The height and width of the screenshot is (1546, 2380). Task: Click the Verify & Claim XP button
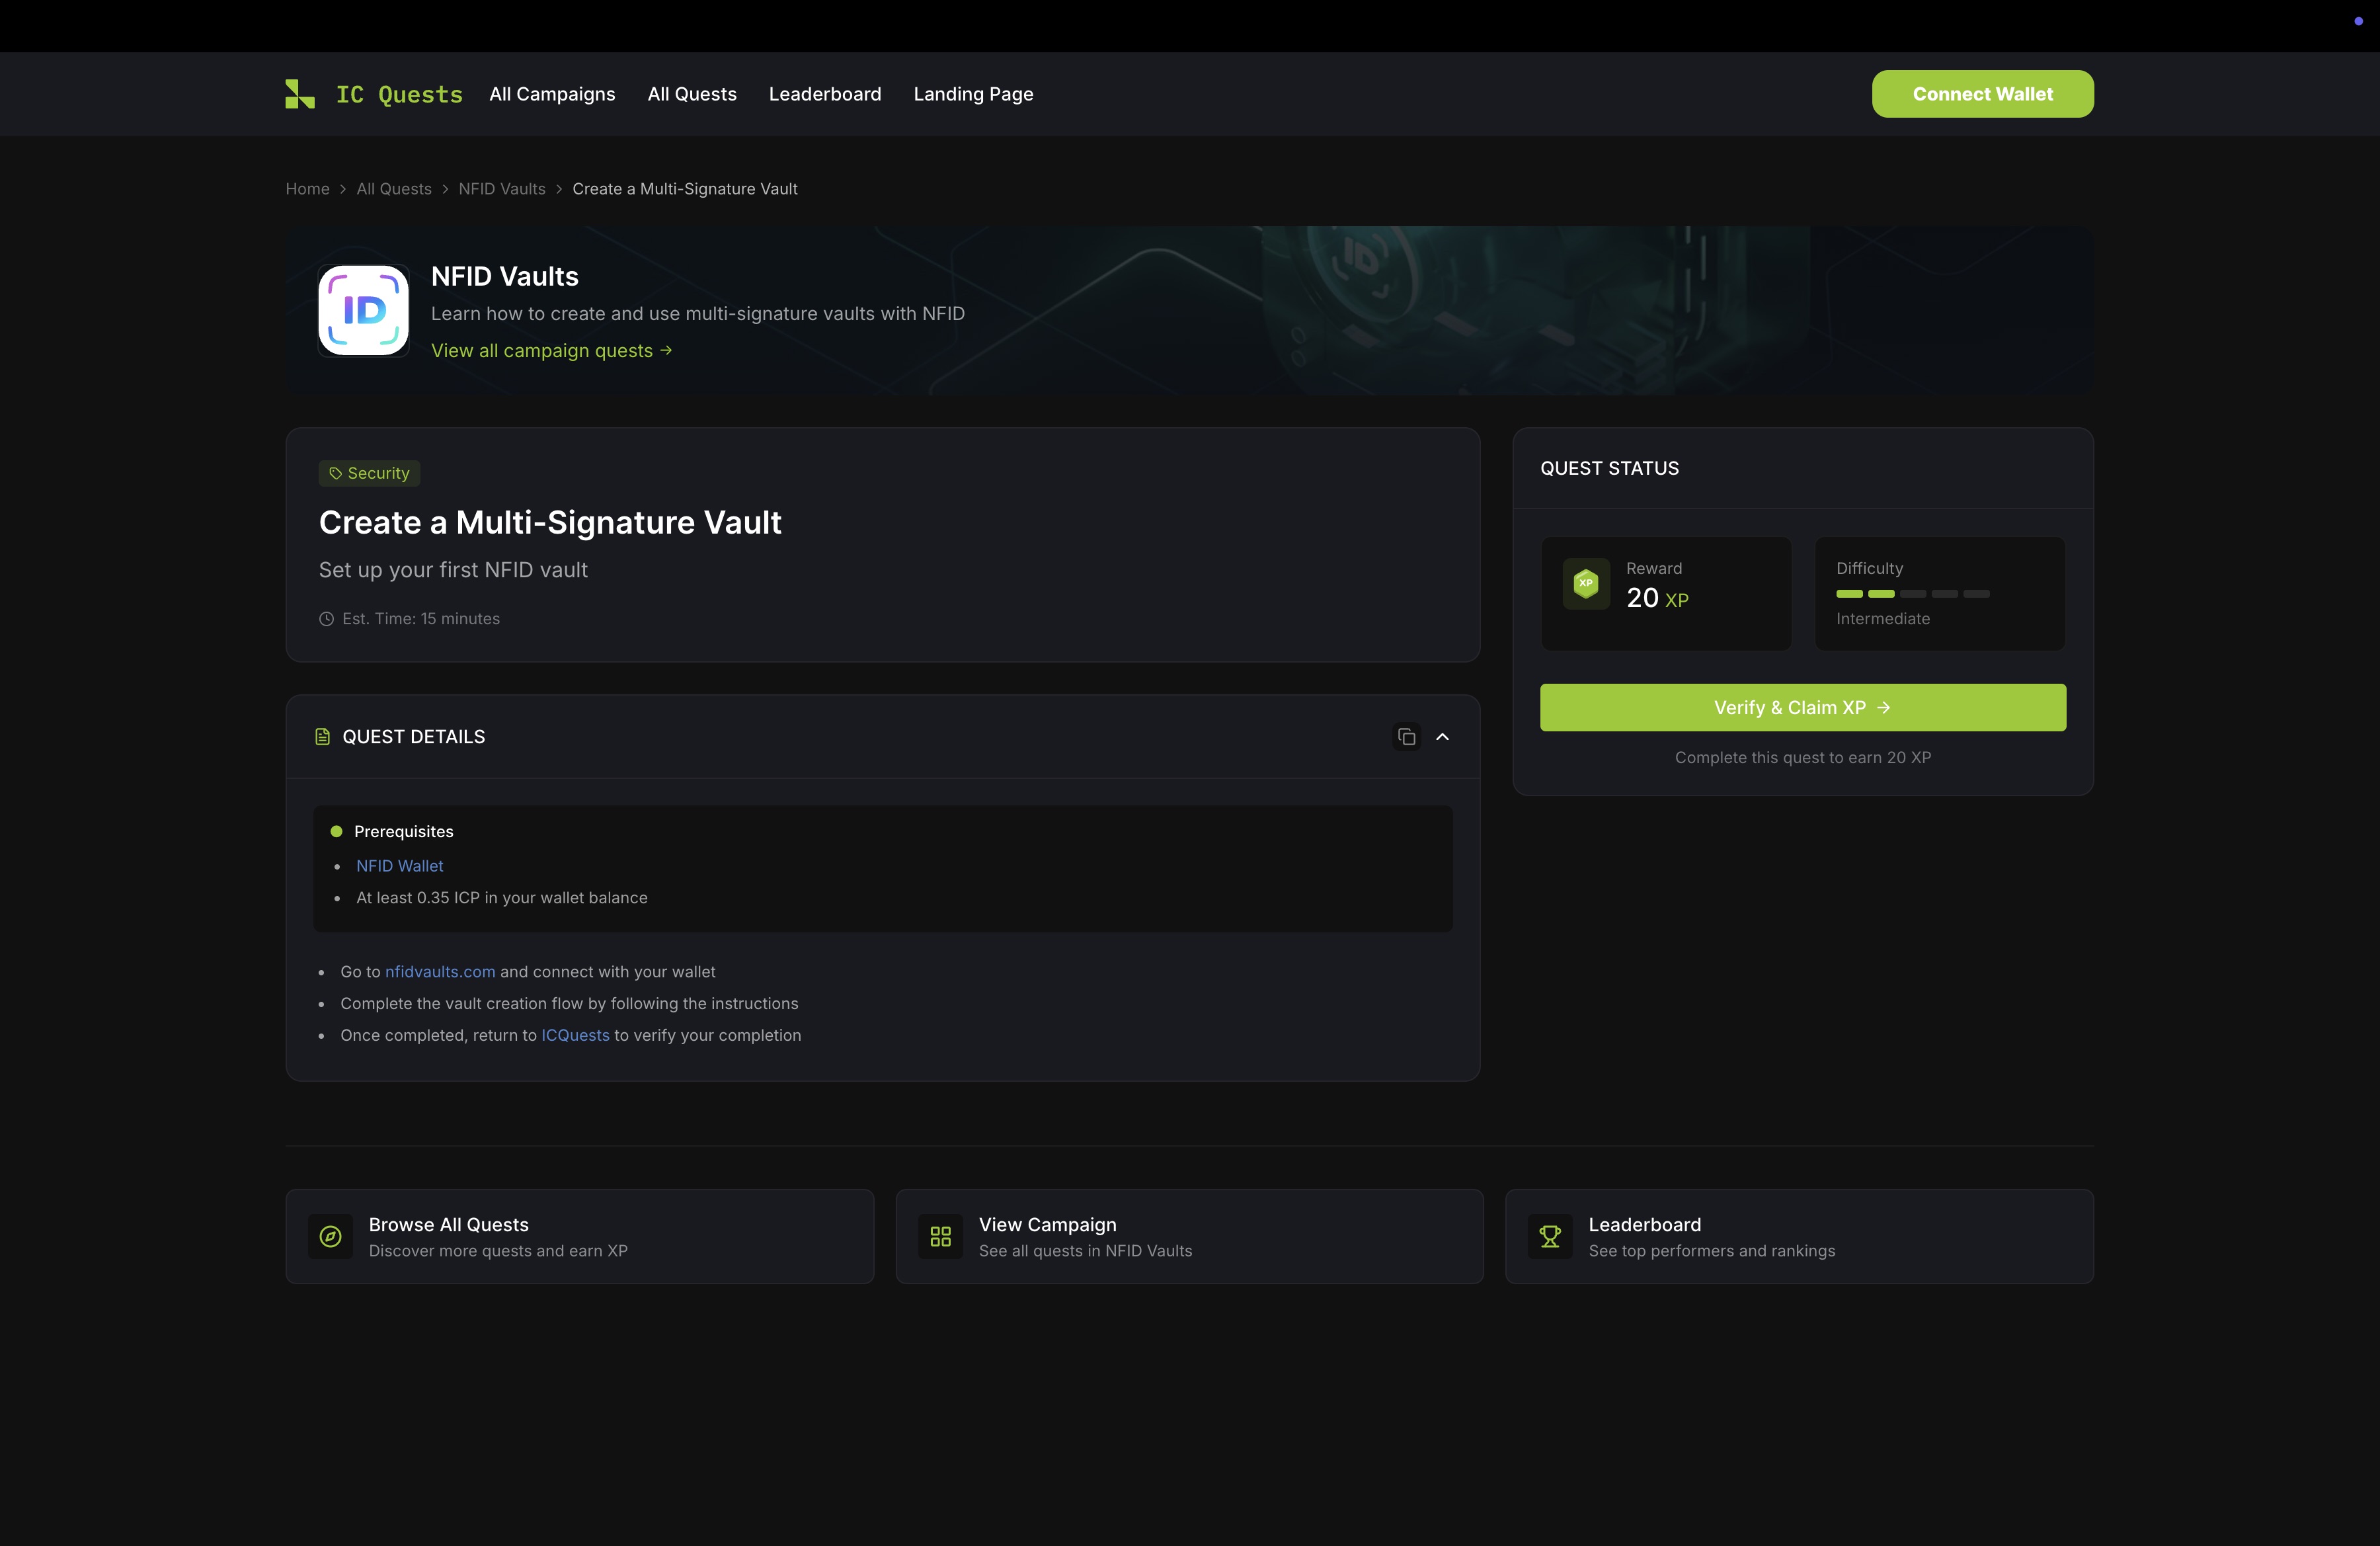pos(1802,708)
